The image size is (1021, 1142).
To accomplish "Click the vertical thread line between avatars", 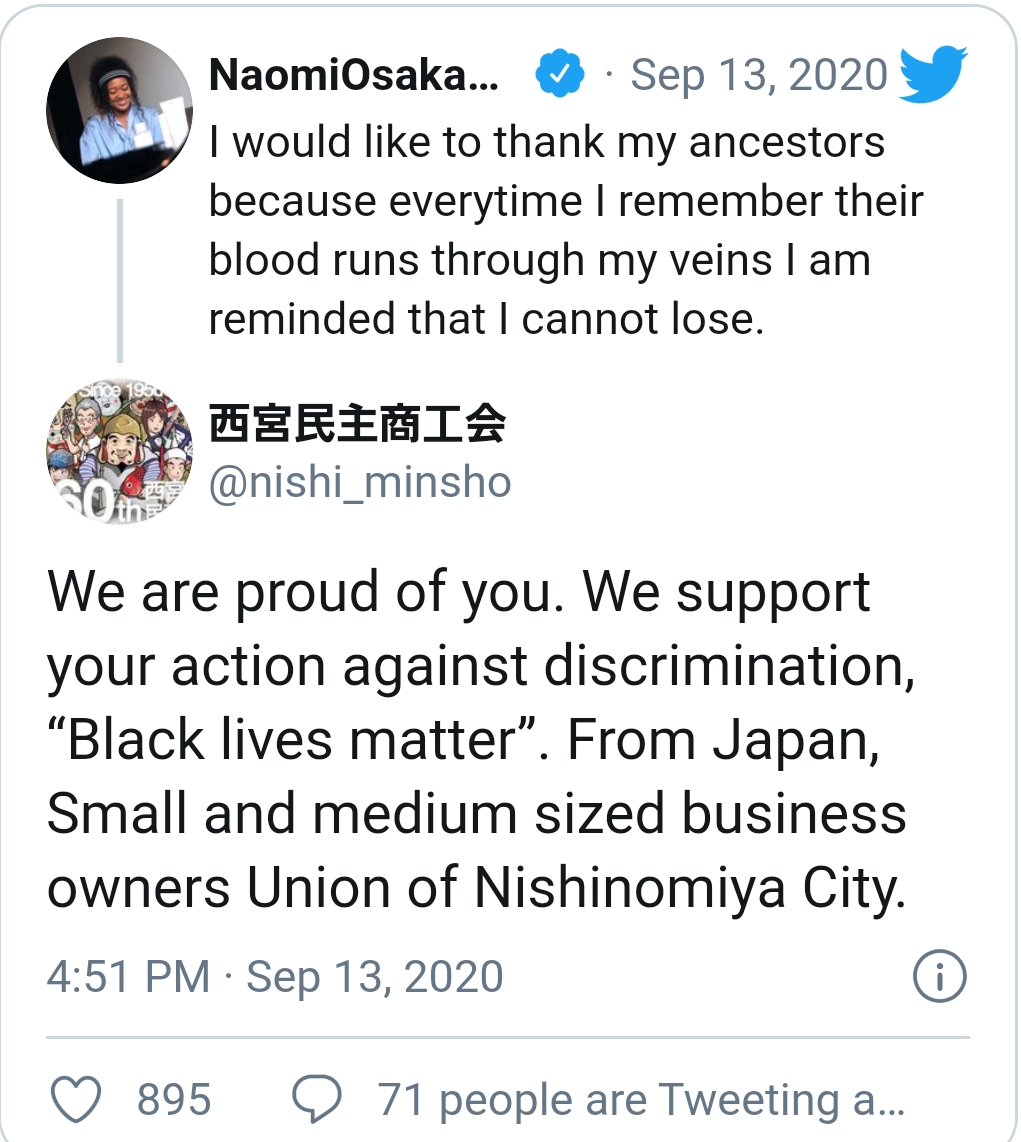I will pos(120,280).
